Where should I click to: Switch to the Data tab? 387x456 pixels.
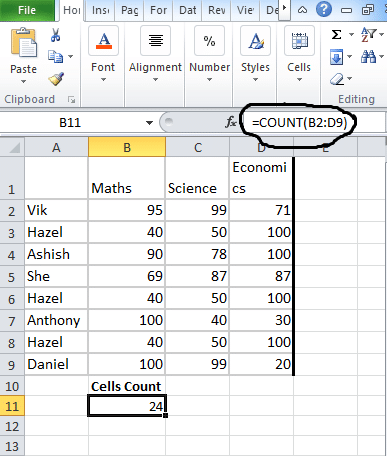pos(188,10)
